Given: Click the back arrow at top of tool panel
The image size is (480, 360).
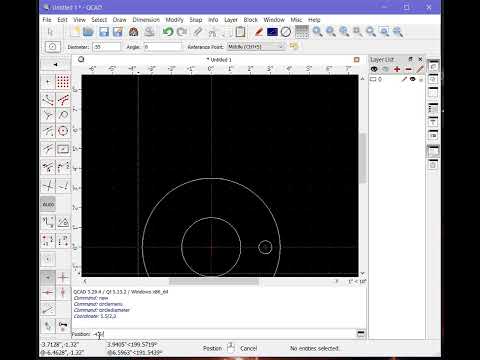Looking at the screenshot, I should (x=55, y=64).
